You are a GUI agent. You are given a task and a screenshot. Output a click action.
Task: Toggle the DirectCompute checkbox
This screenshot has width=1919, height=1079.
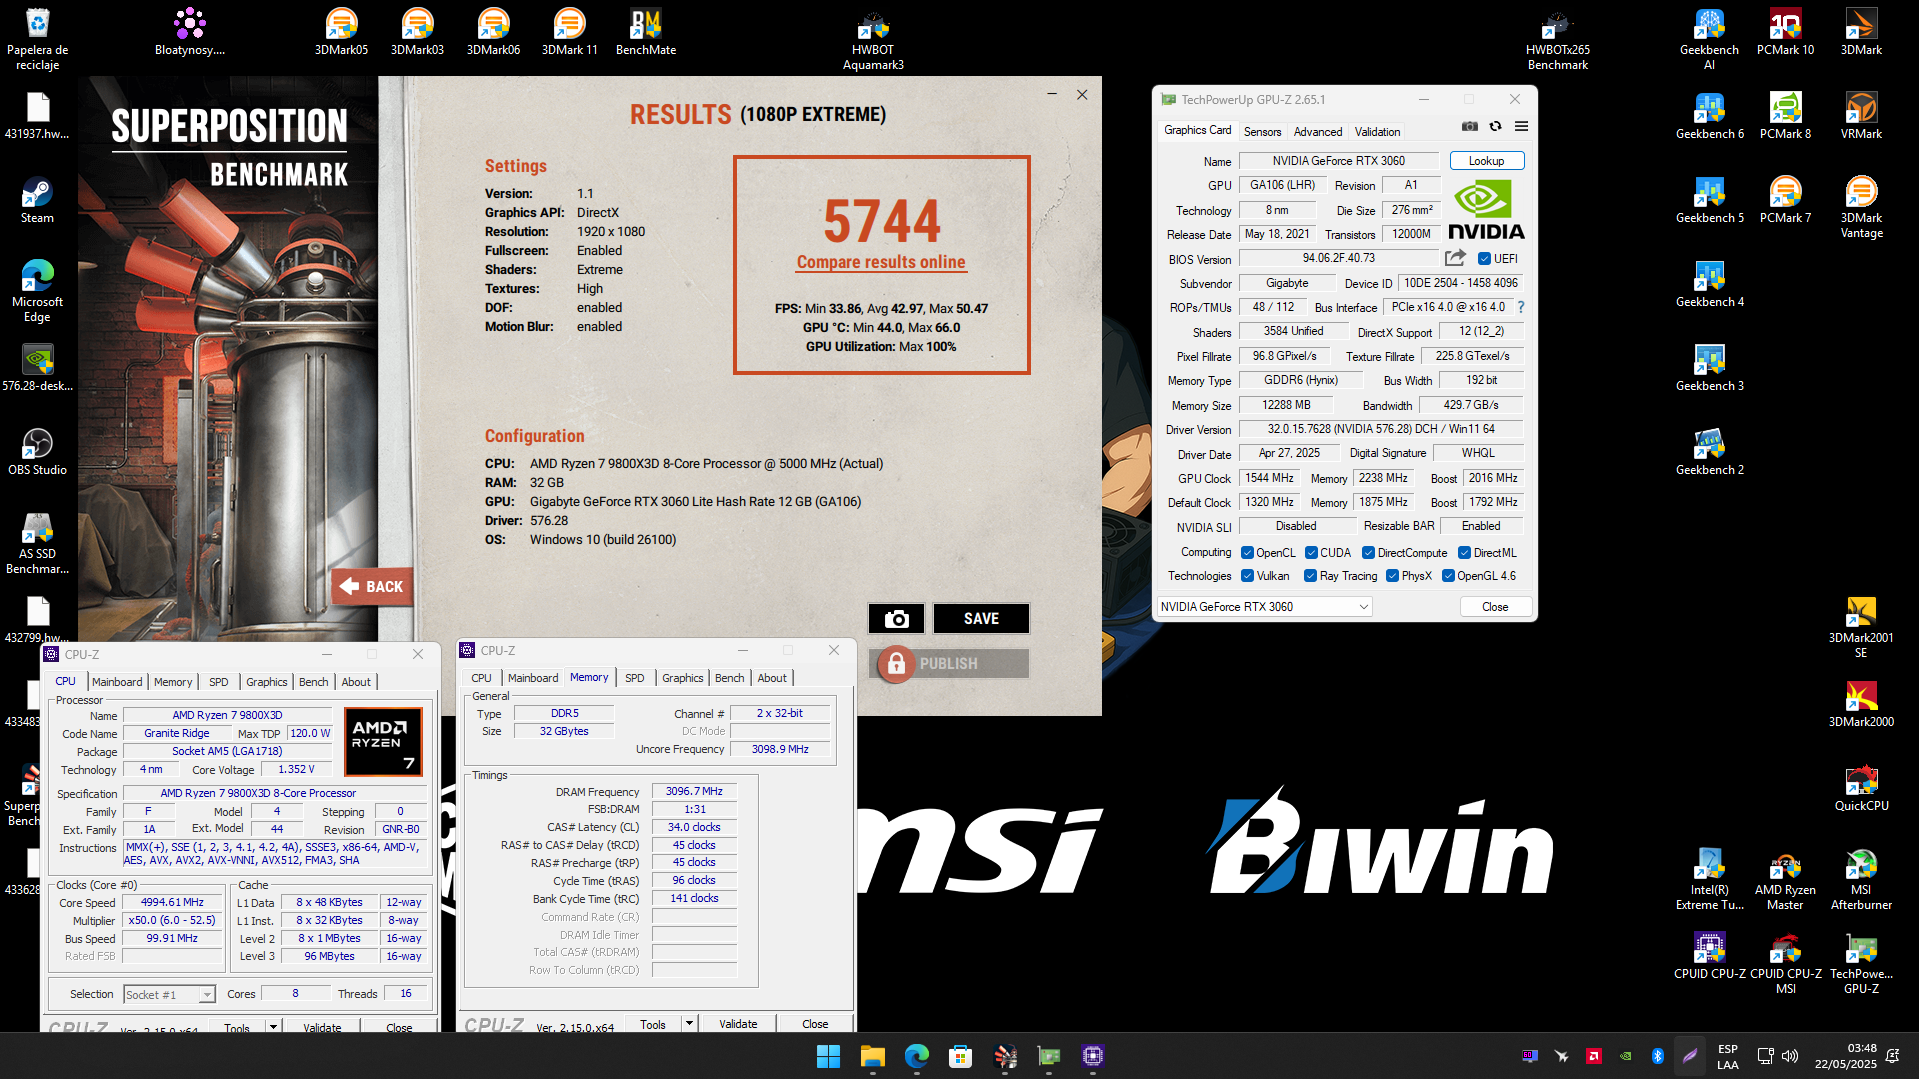[1368, 553]
